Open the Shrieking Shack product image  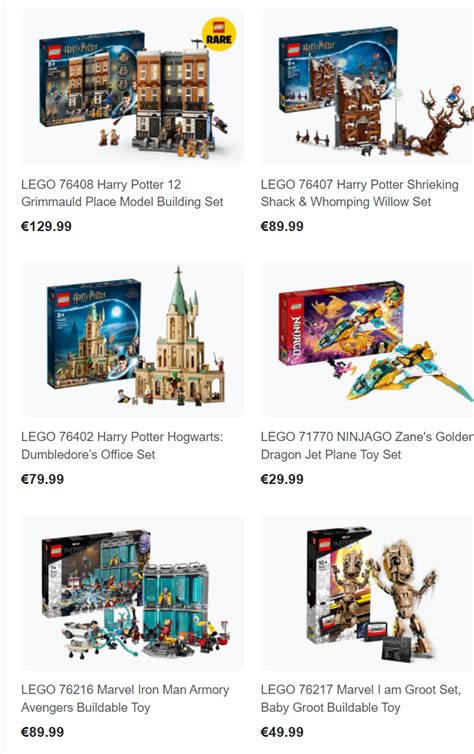pyautogui.click(x=367, y=88)
